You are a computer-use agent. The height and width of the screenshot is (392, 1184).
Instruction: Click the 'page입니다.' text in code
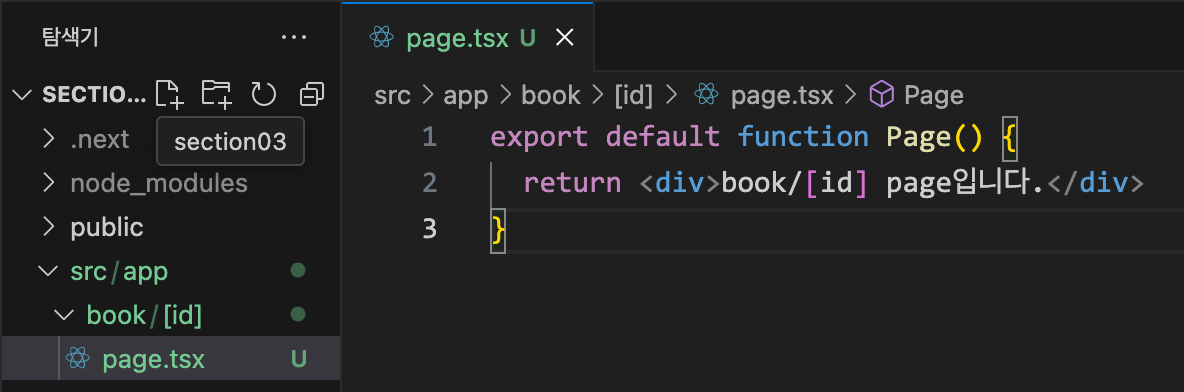pos(965,183)
